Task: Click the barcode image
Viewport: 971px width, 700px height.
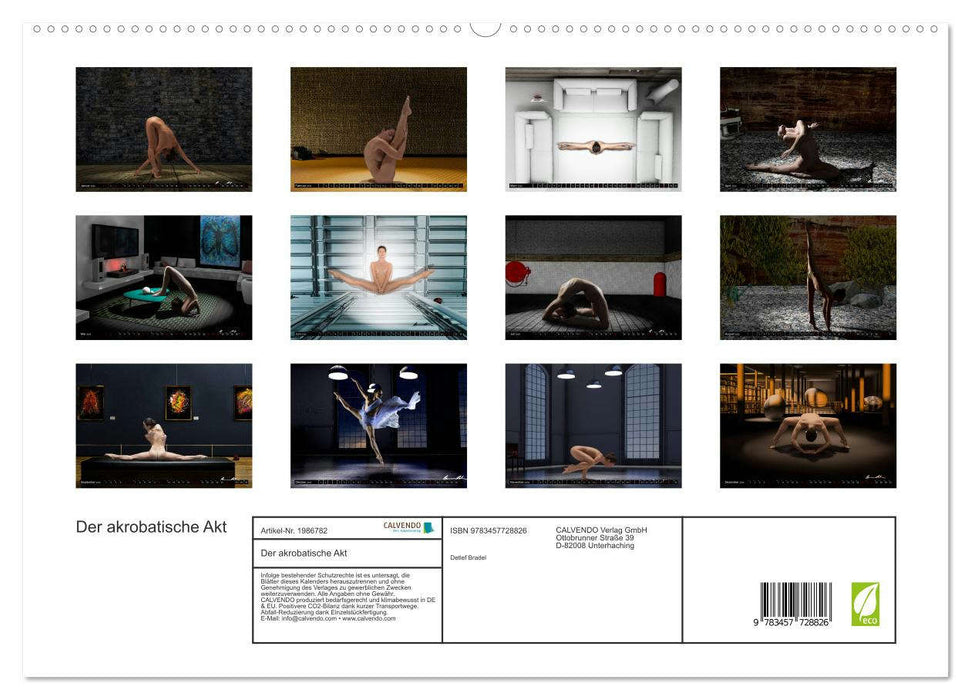Action: (795, 605)
